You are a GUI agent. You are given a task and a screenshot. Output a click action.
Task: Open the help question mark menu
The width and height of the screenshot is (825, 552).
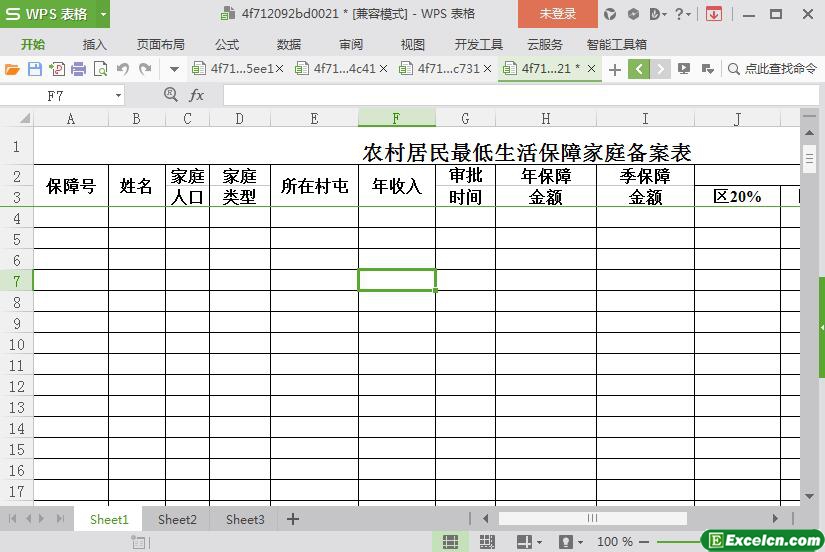pos(682,14)
